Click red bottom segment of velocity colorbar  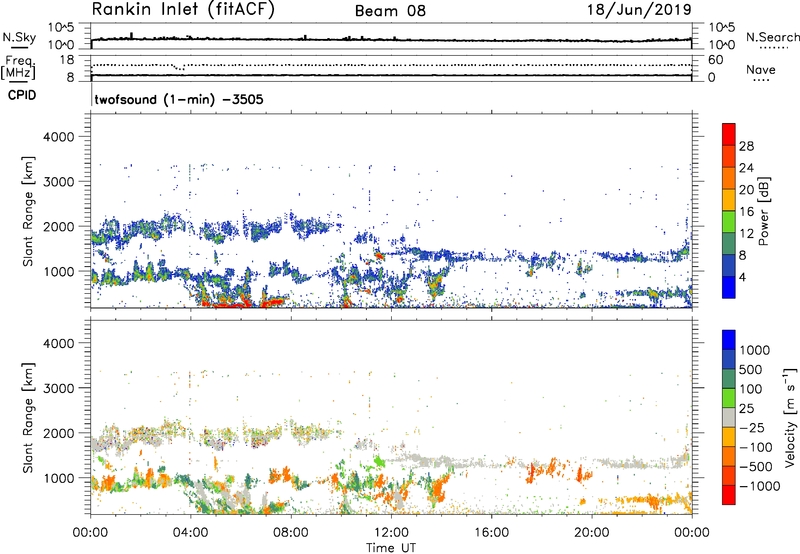tap(729, 495)
